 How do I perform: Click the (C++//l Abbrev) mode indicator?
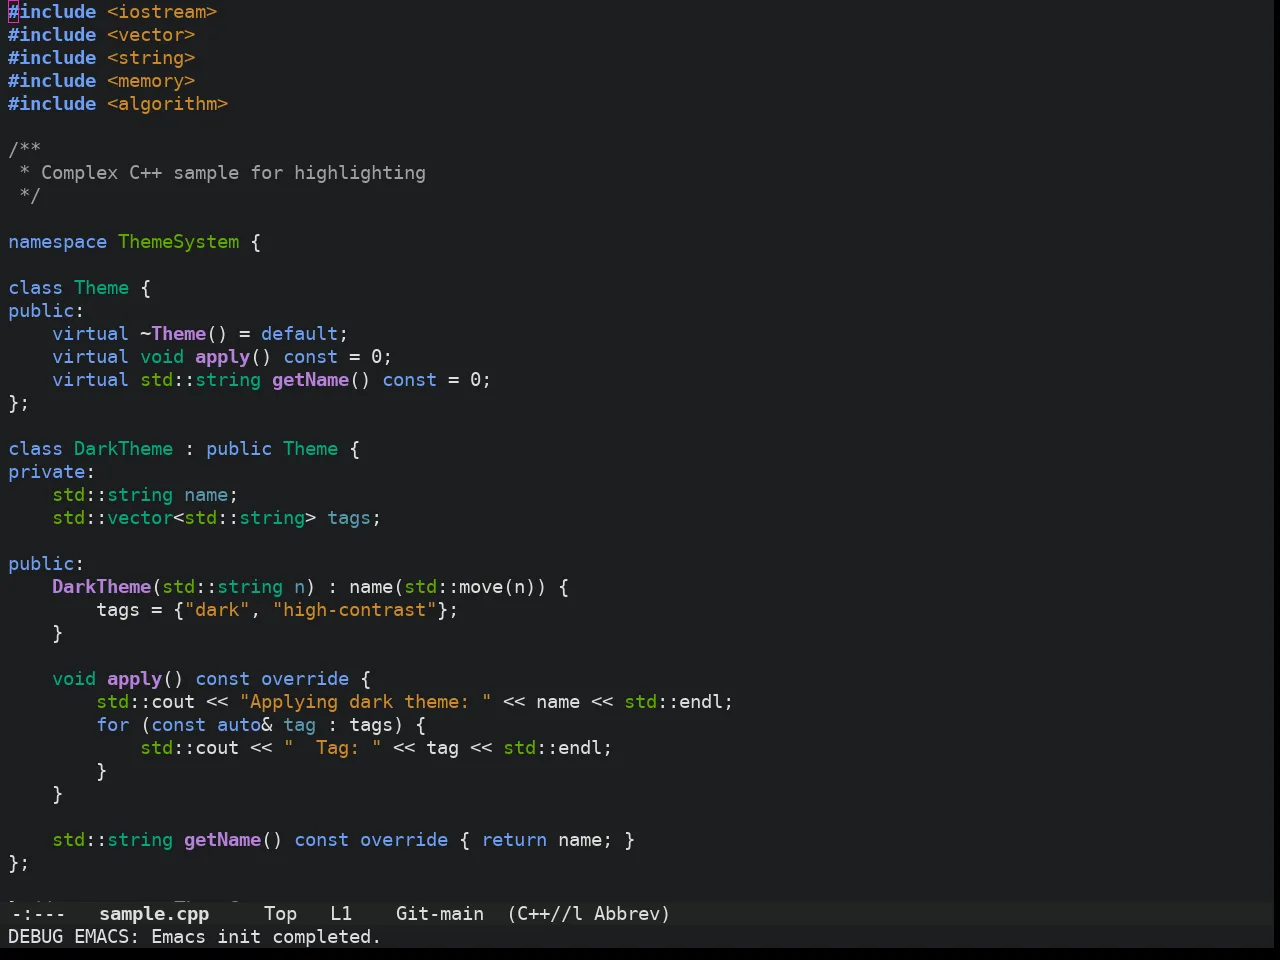588,913
